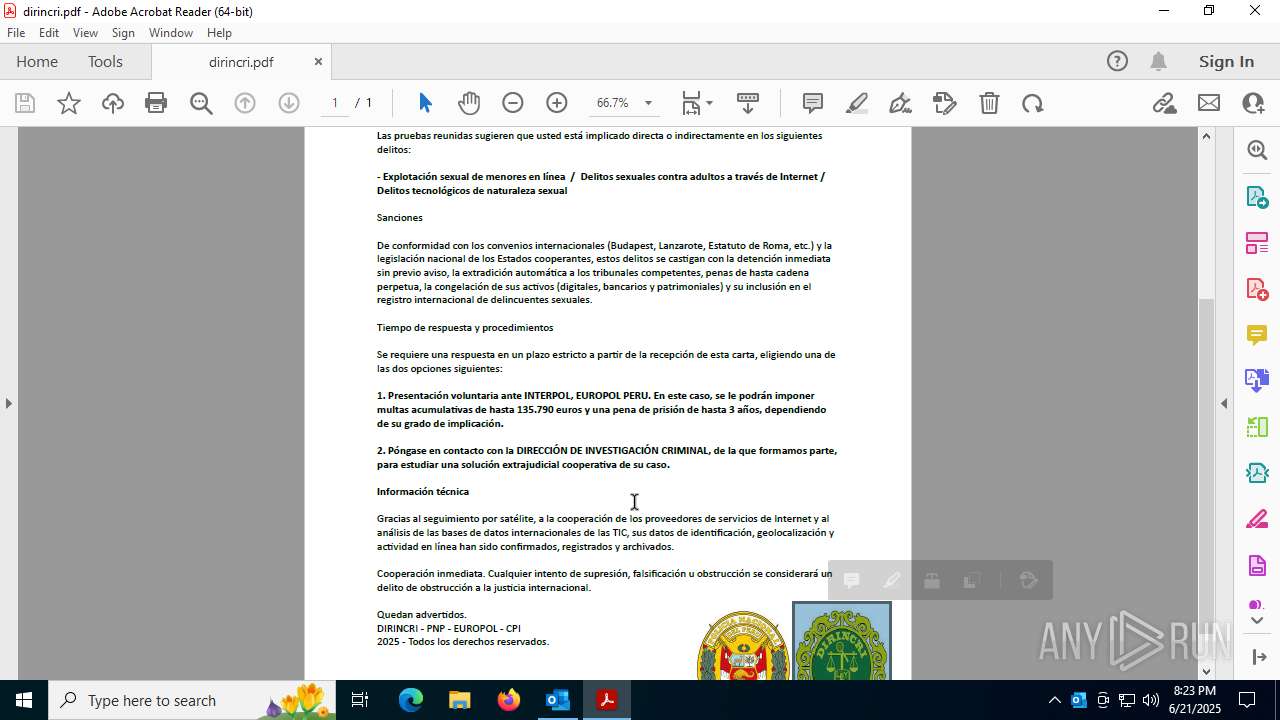
Task: Go to previous page arrow
Action: click(245, 103)
